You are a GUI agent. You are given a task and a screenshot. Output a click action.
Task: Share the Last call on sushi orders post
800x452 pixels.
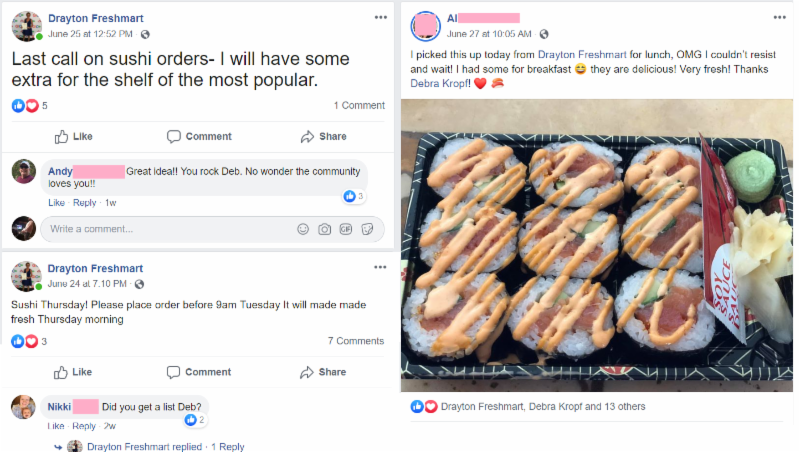[323, 136]
